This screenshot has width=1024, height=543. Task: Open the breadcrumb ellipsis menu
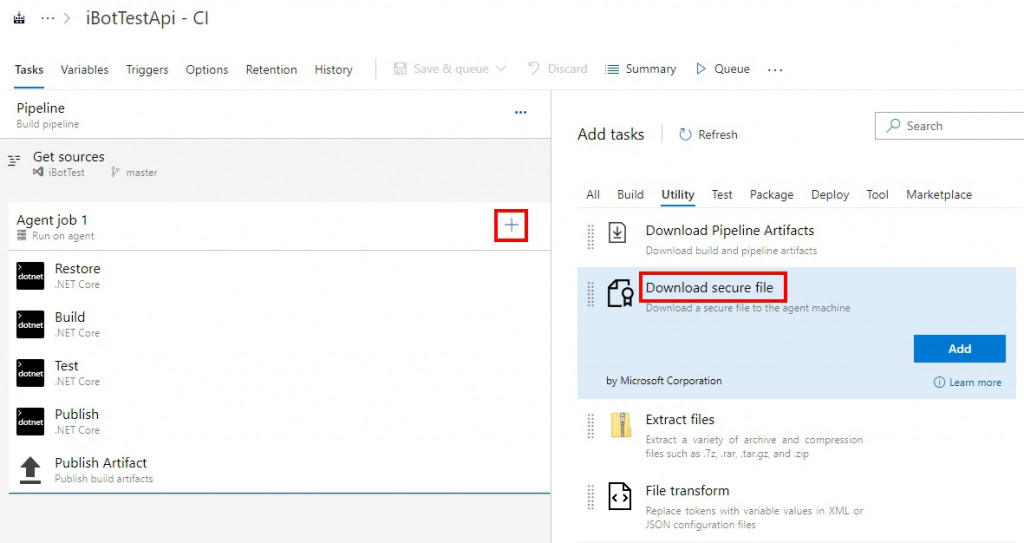point(48,18)
